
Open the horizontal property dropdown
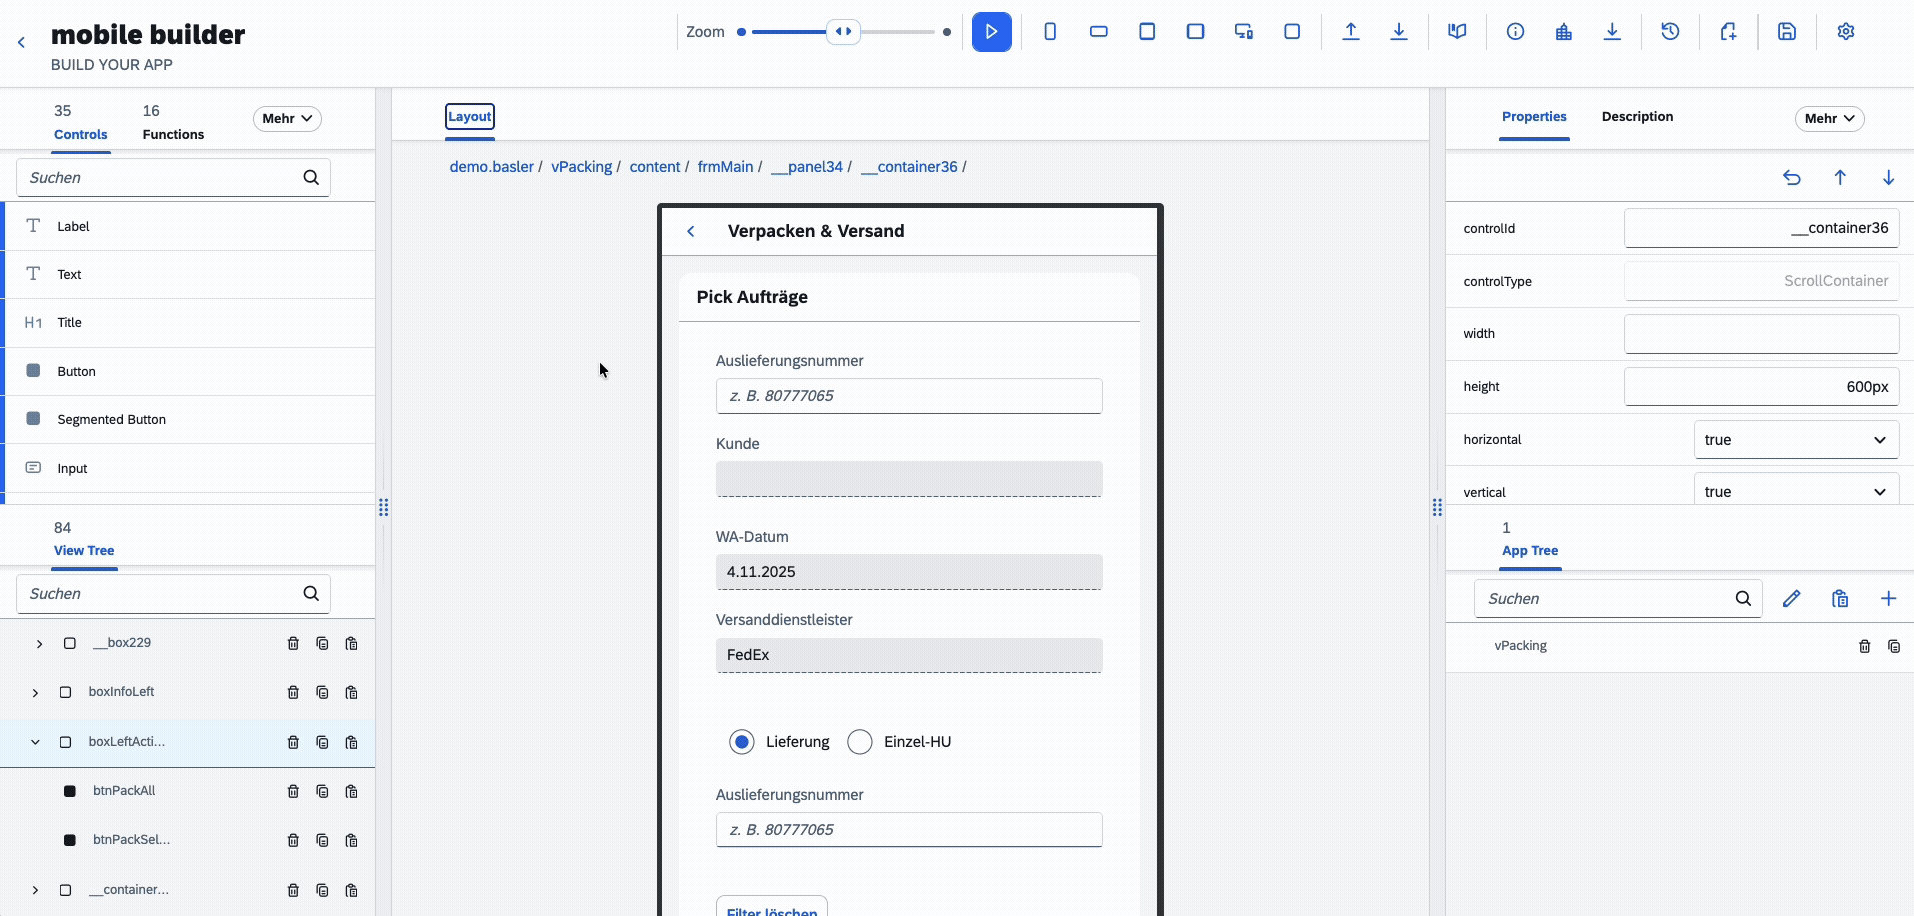(x=1795, y=440)
